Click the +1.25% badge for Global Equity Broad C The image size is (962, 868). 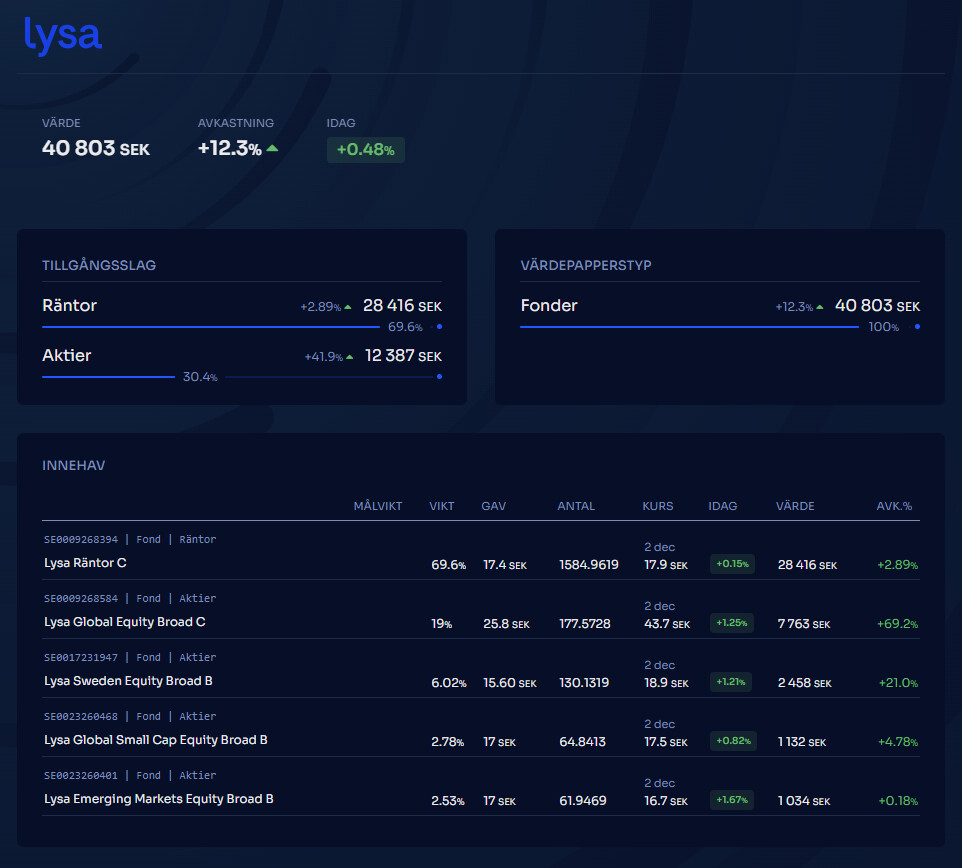point(732,623)
